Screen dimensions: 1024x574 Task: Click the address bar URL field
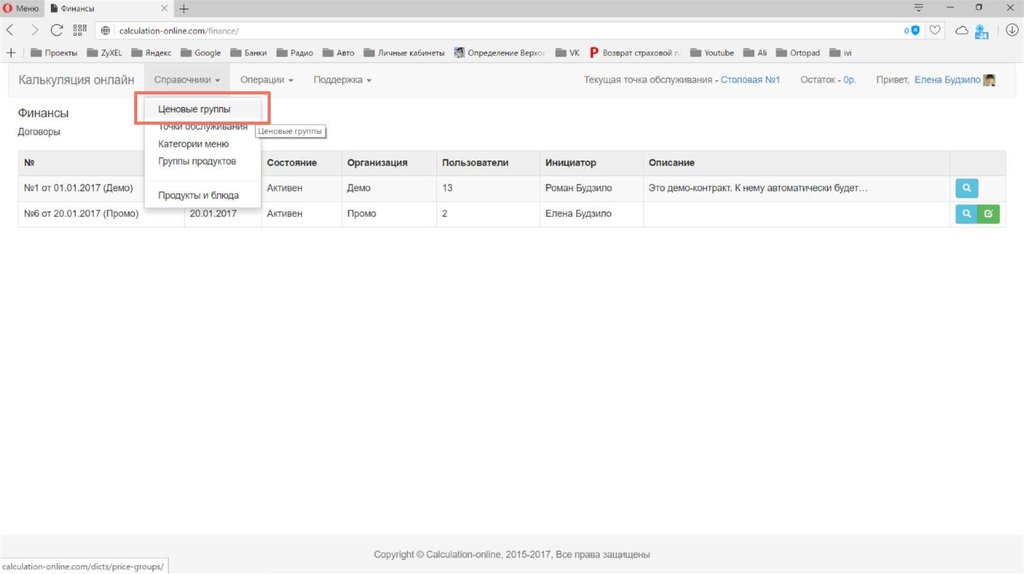500,31
